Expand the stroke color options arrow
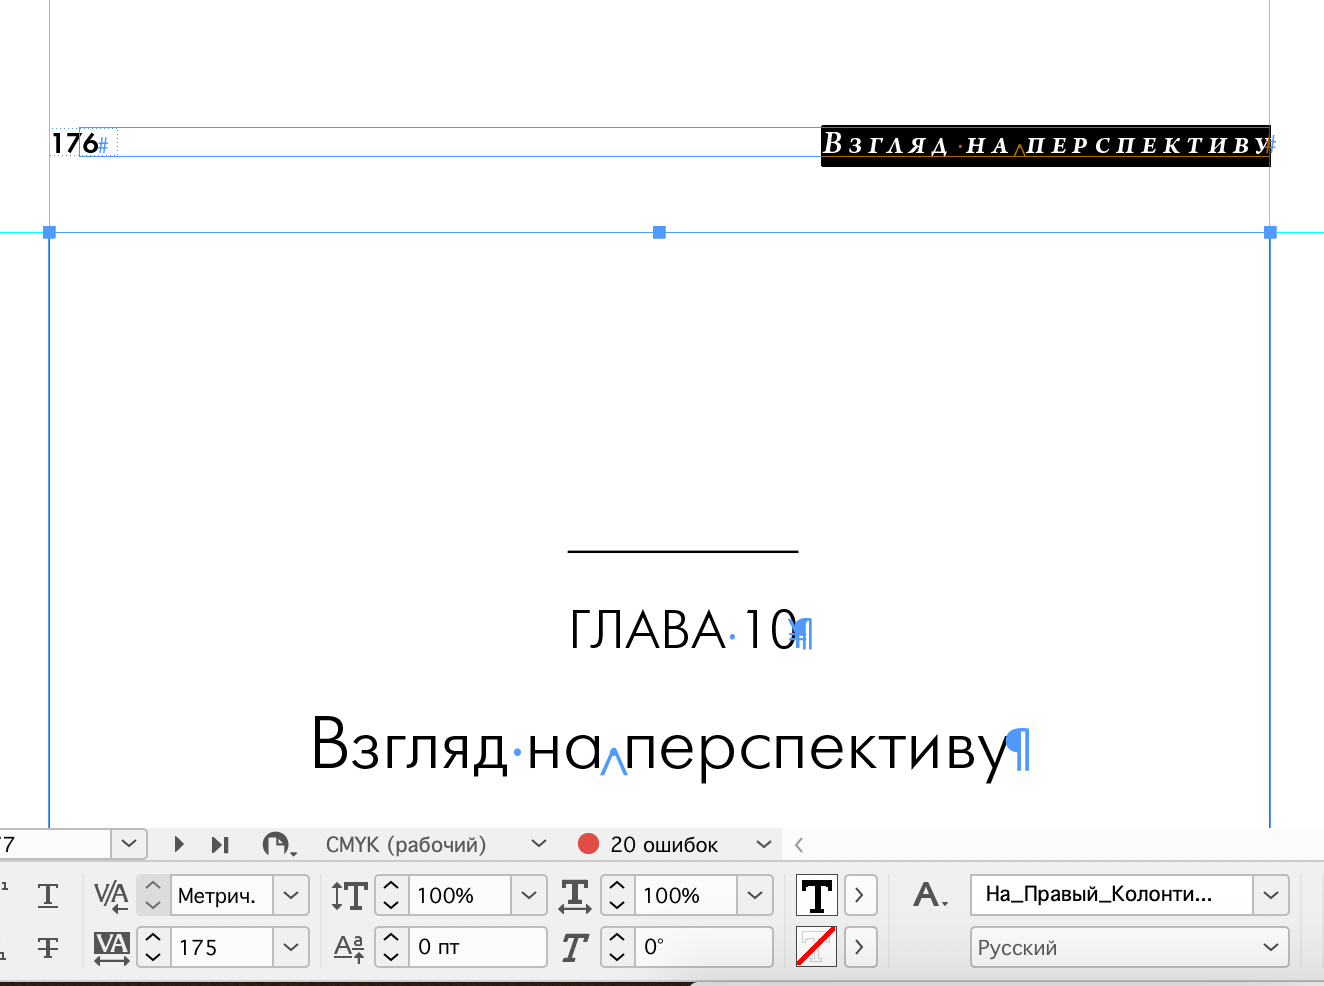 pos(860,947)
